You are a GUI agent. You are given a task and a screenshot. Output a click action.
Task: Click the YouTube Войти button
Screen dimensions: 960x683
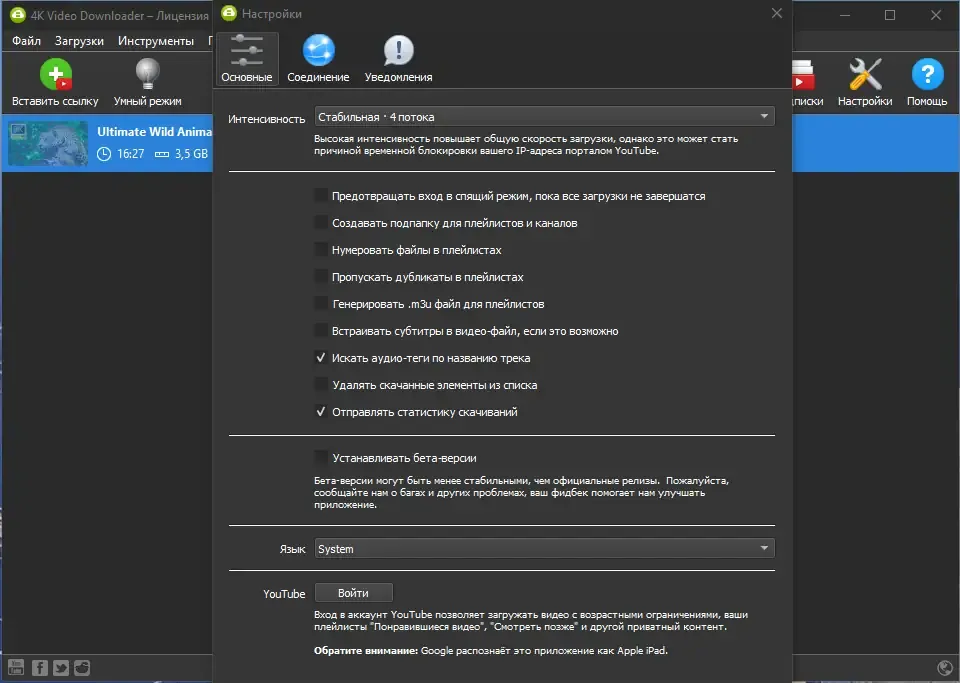click(x=353, y=593)
